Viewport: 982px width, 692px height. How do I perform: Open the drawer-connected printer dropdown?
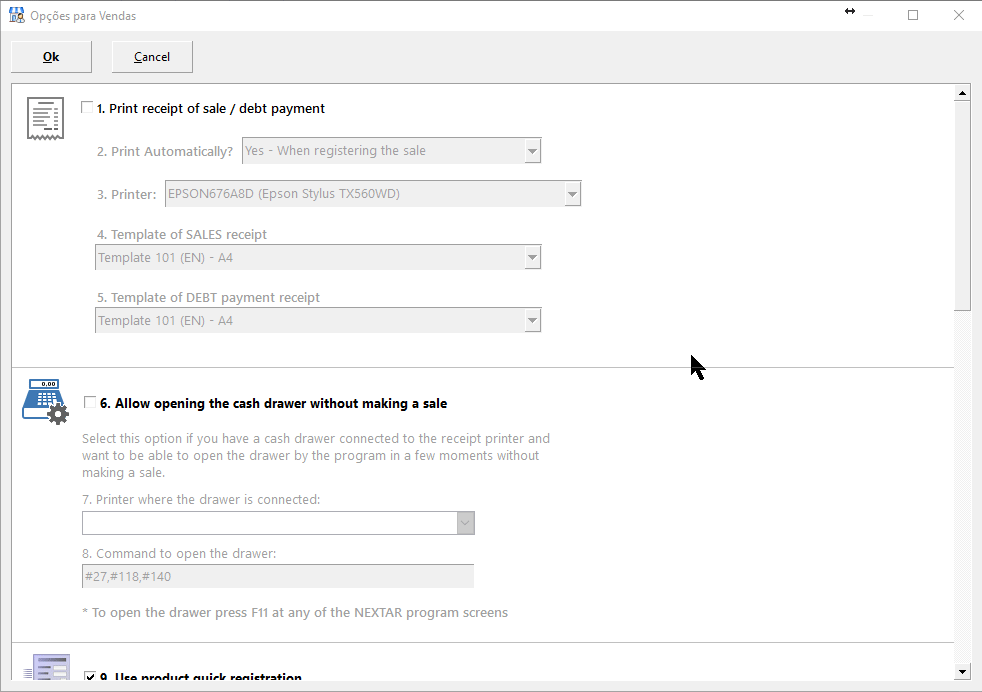coord(465,523)
